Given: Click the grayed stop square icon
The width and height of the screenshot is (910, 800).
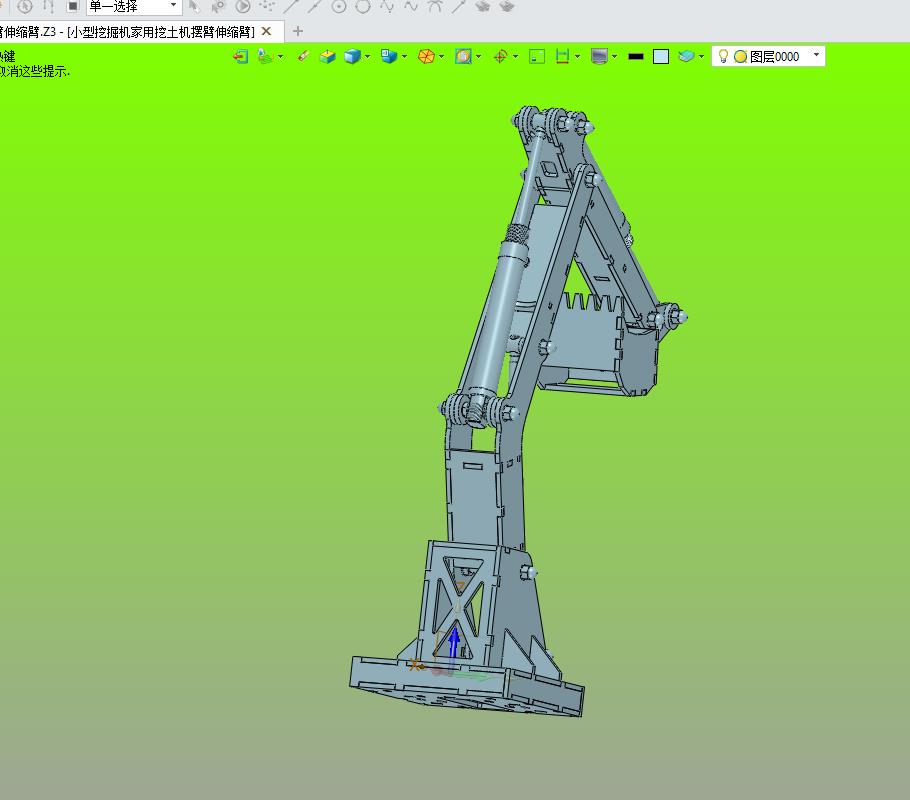Looking at the screenshot, I should 73,6.
